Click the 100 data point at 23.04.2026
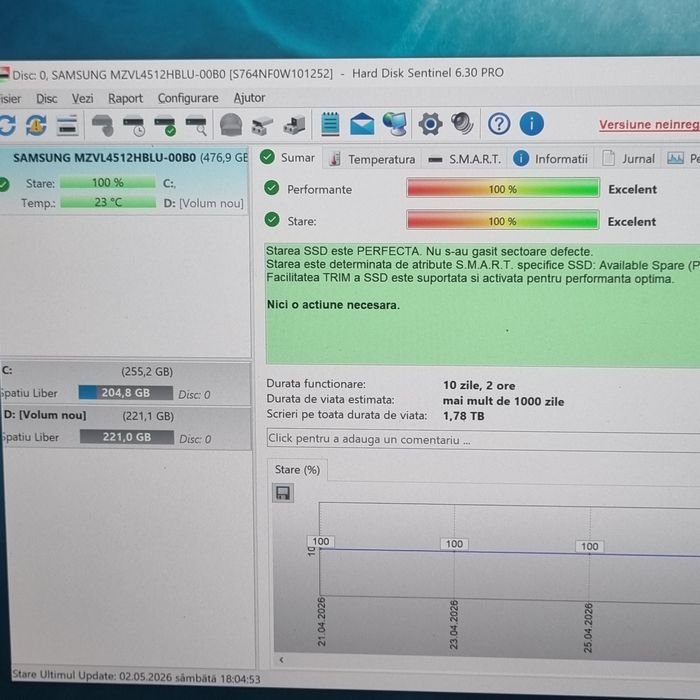Screen dimensions: 700x700 coord(454,544)
